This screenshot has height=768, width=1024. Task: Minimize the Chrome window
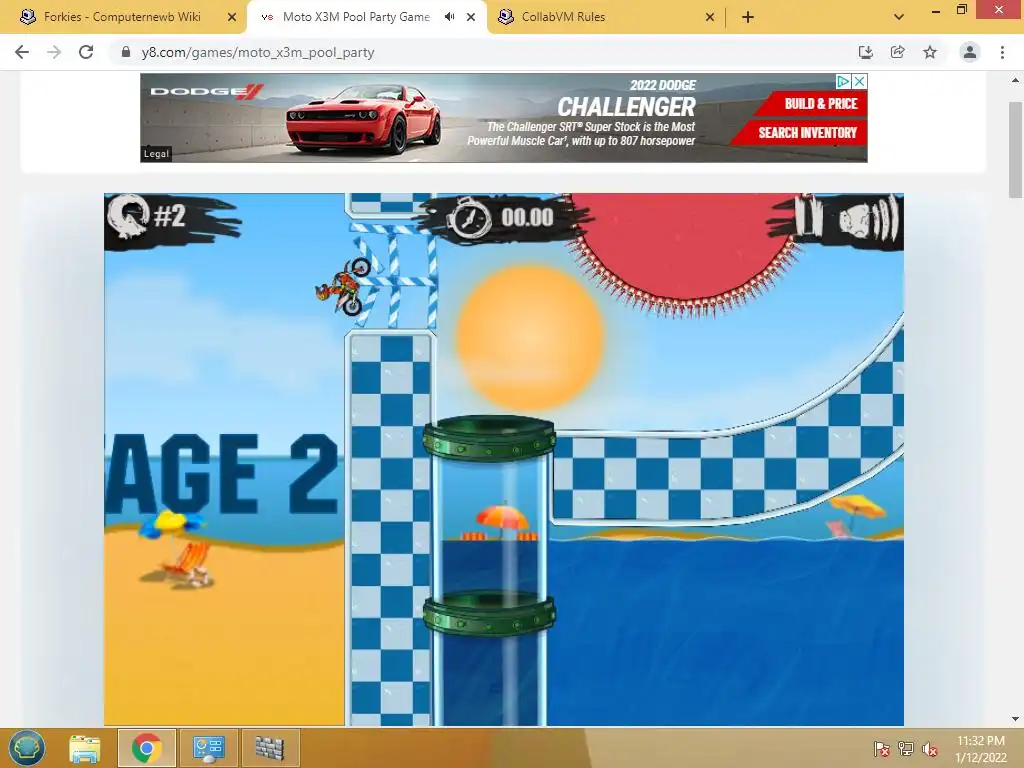936,10
